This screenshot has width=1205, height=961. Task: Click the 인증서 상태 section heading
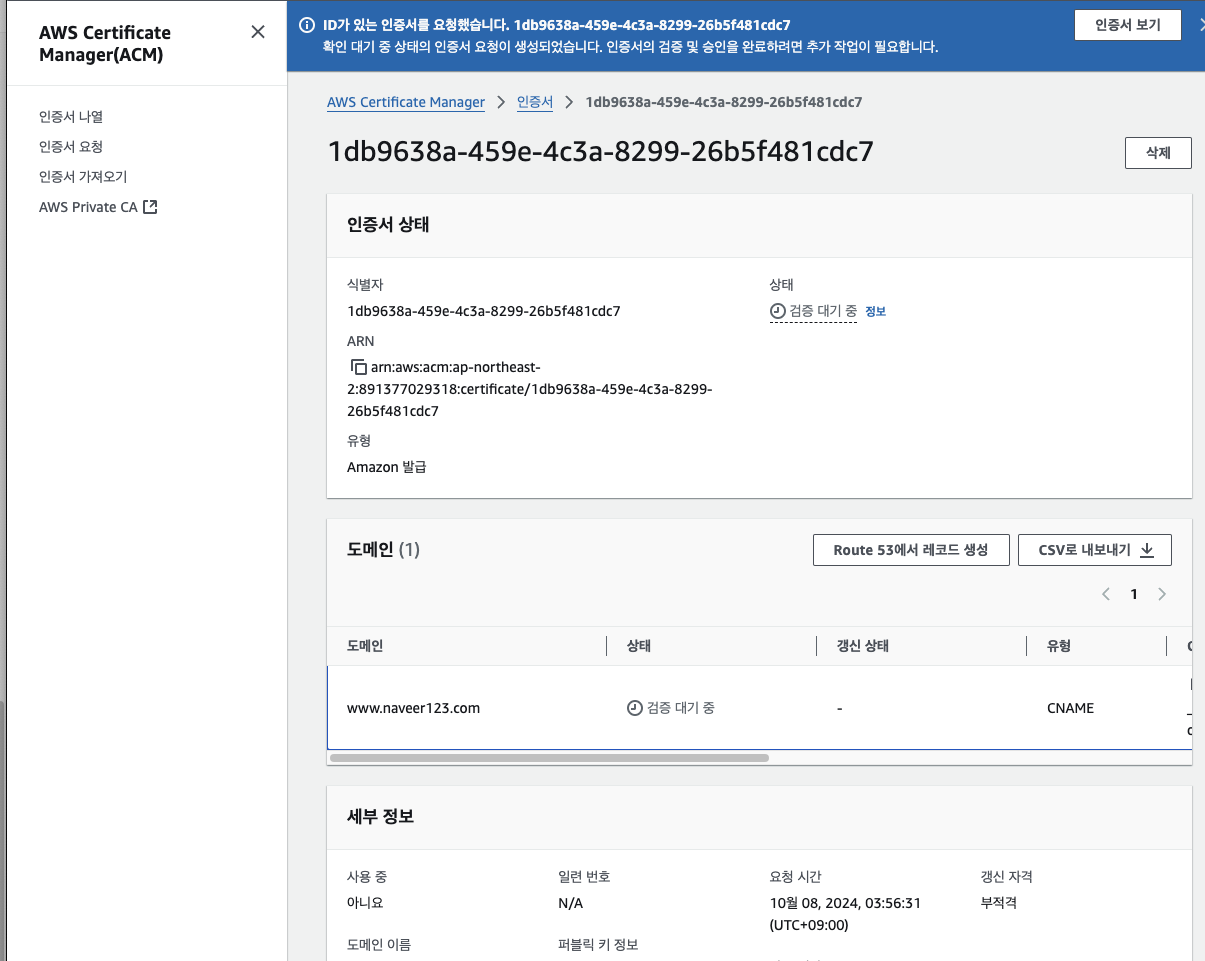point(388,225)
